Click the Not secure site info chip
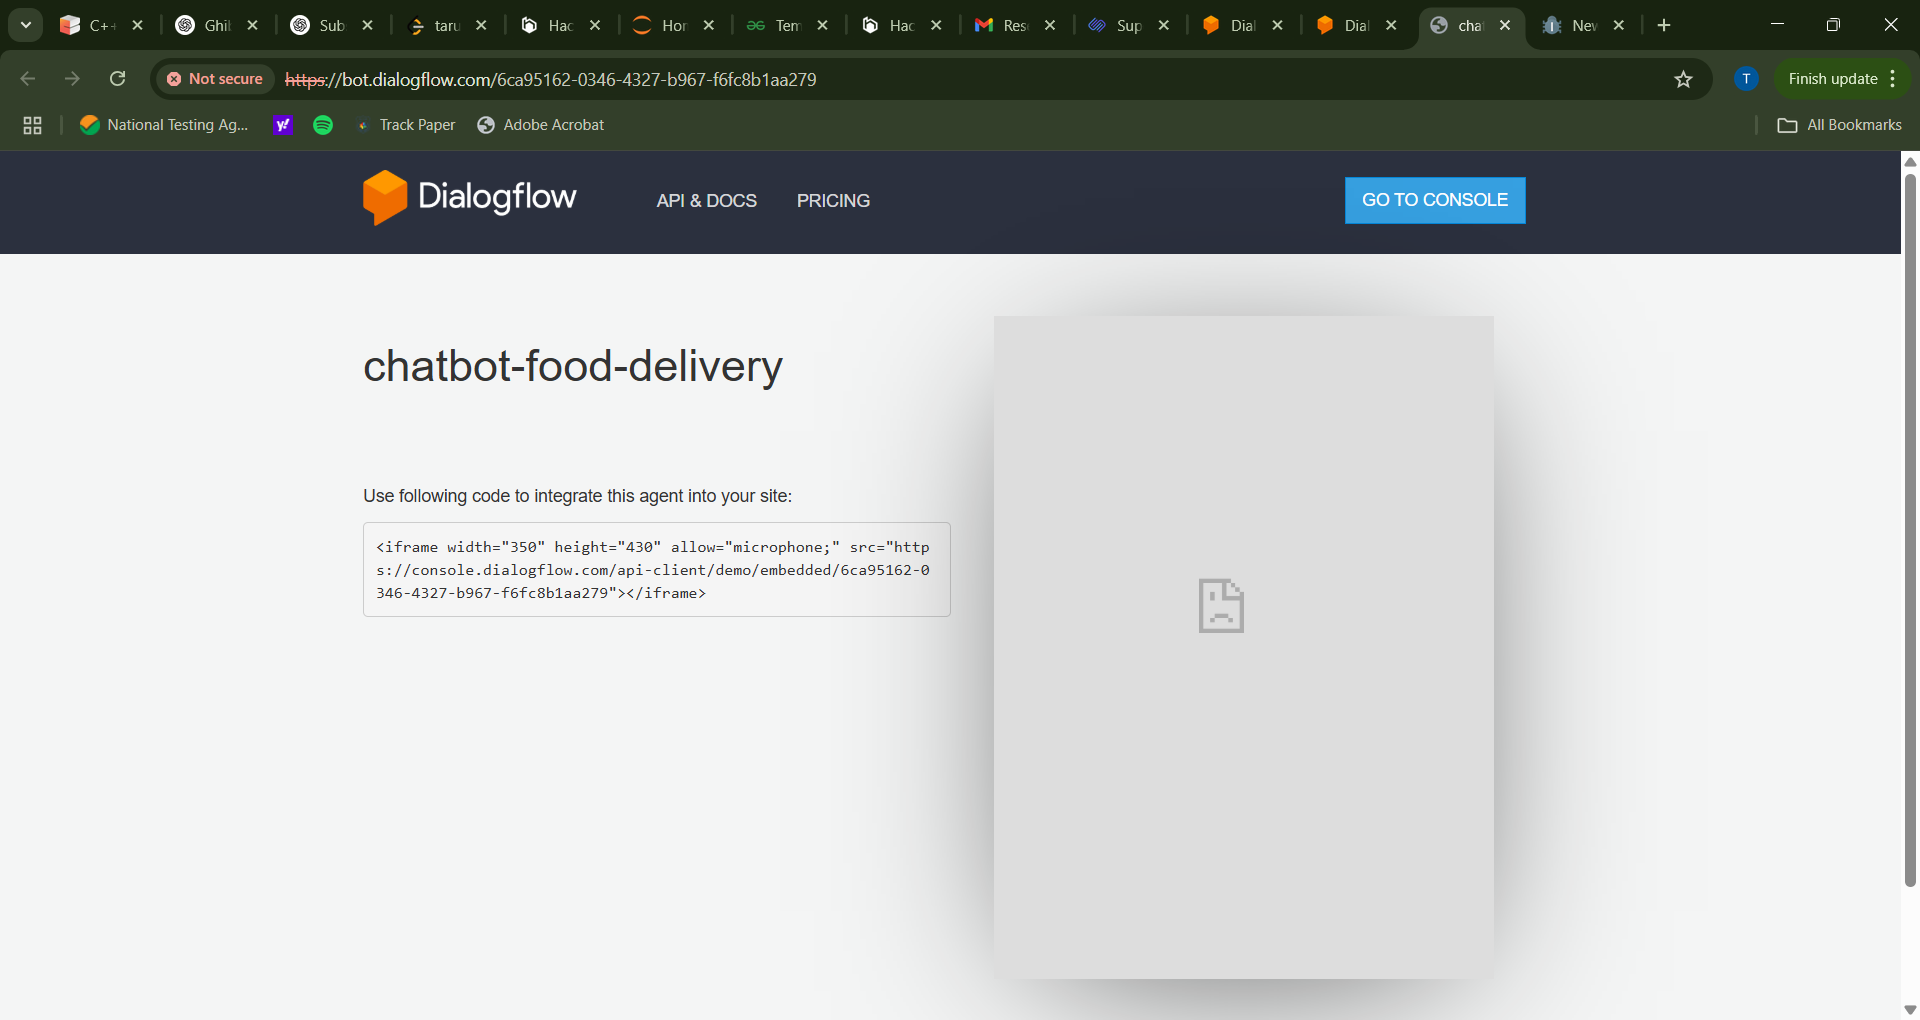1920x1020 pixels. 215,79
